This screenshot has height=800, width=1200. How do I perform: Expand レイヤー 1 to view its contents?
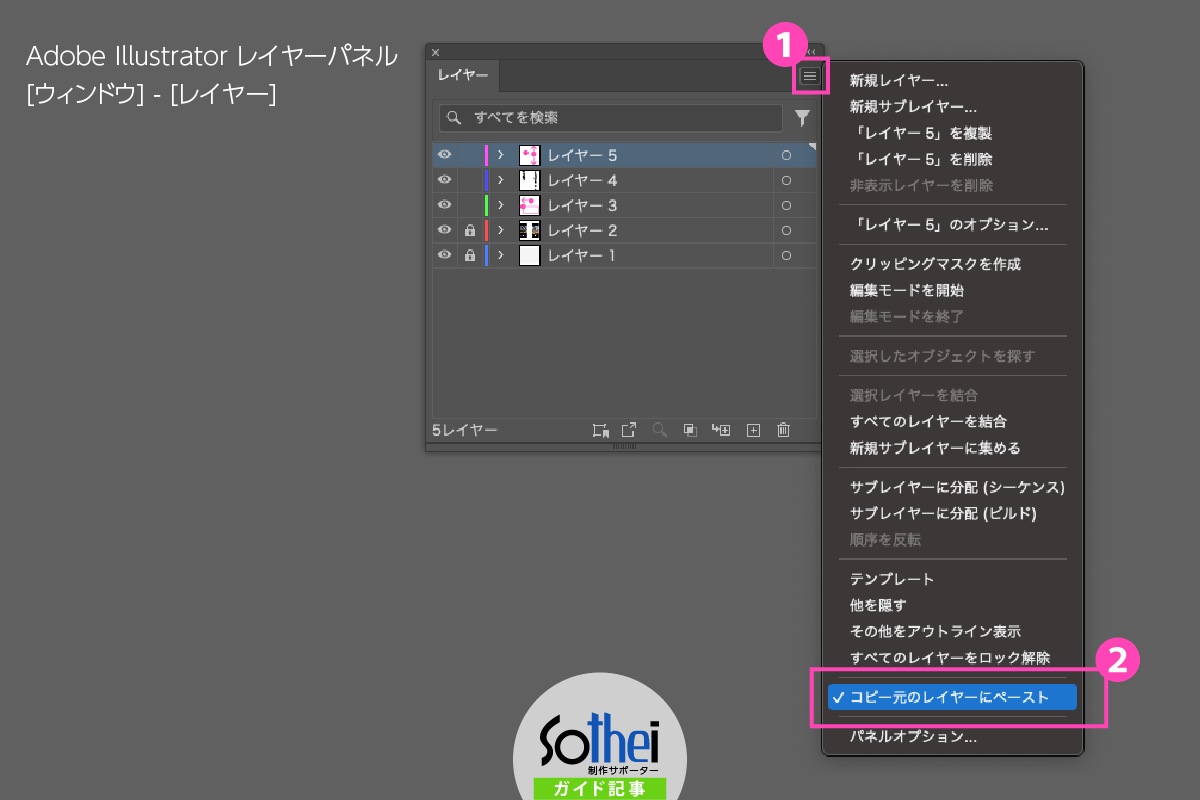[500, 255]
